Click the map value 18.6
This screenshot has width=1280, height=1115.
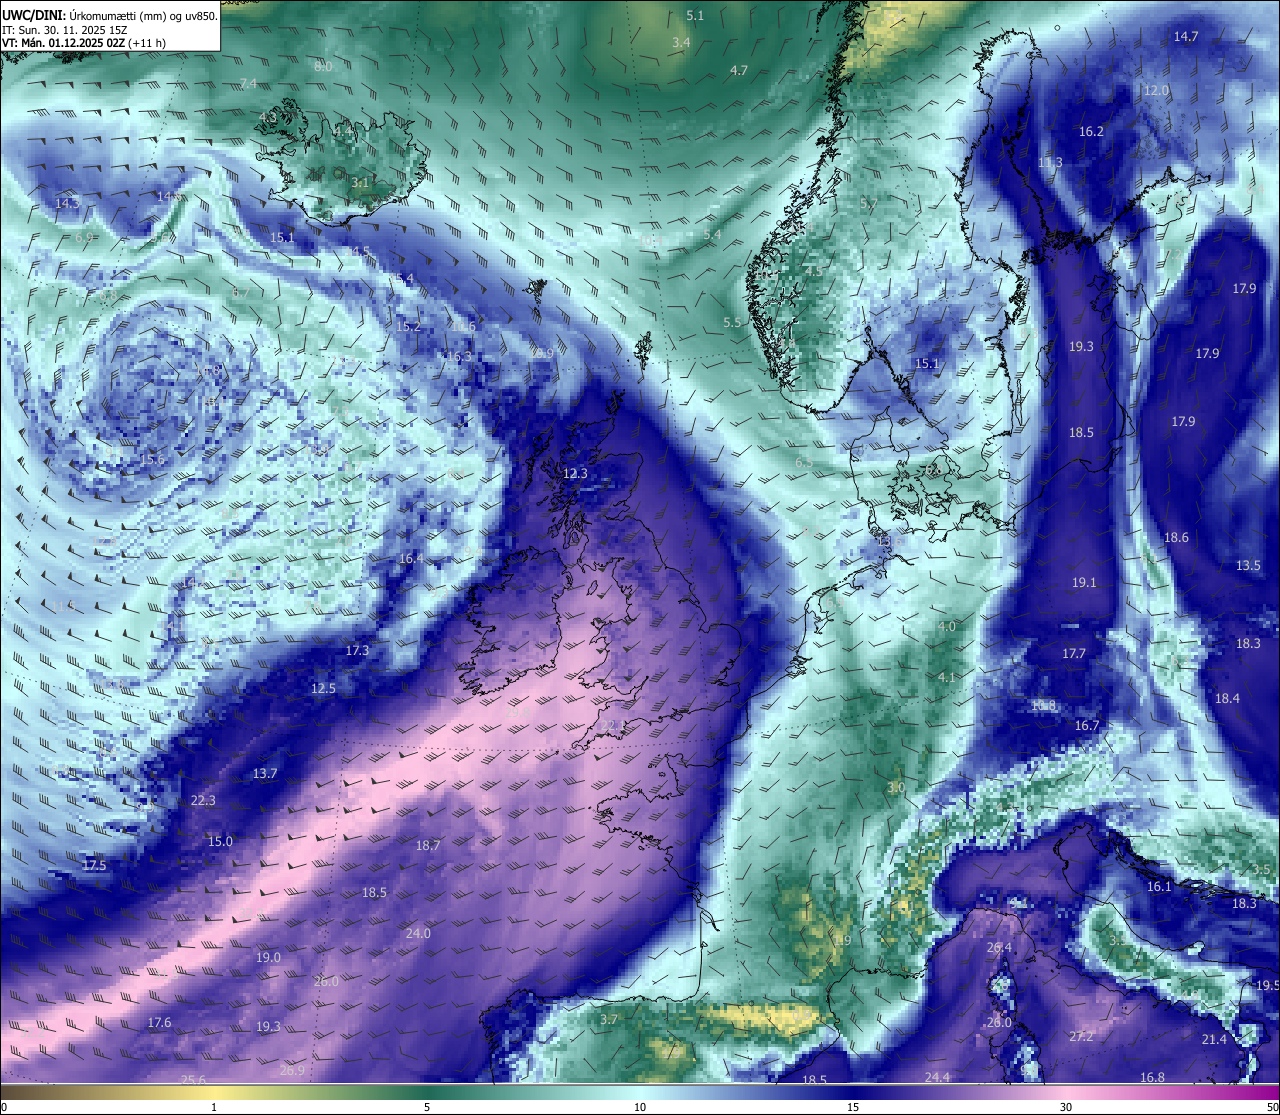1176,537
